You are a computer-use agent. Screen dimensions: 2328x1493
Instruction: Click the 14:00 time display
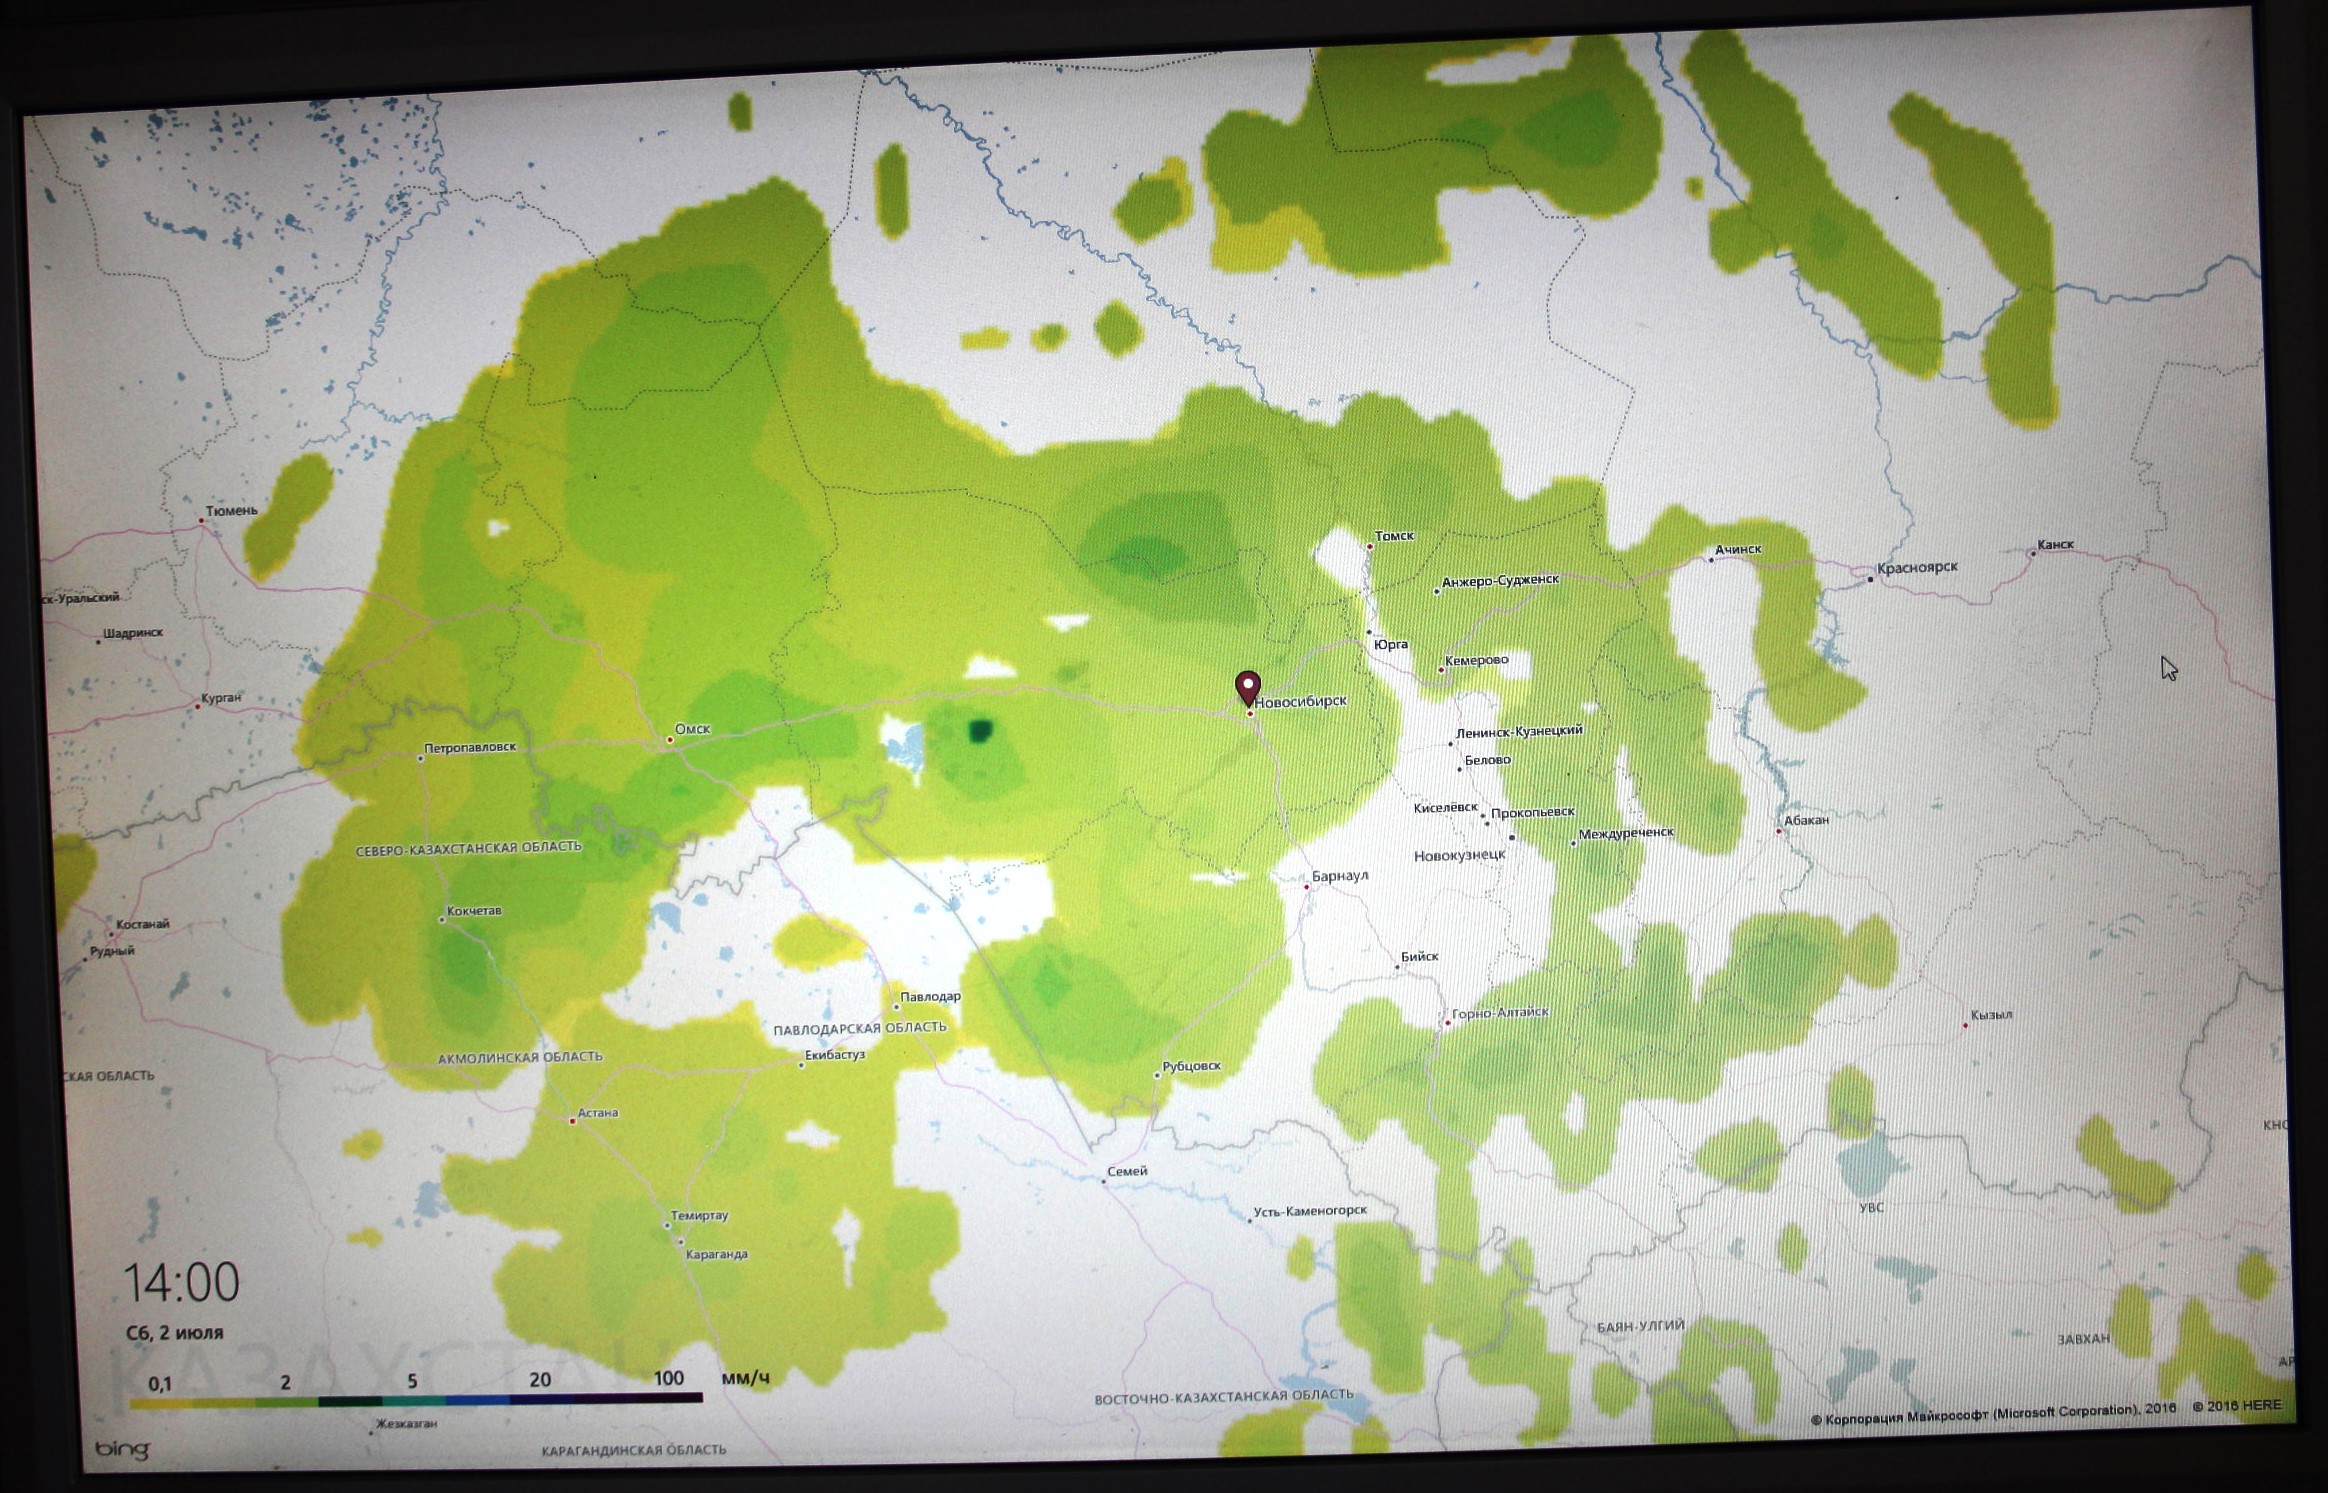pos(181,1281)
